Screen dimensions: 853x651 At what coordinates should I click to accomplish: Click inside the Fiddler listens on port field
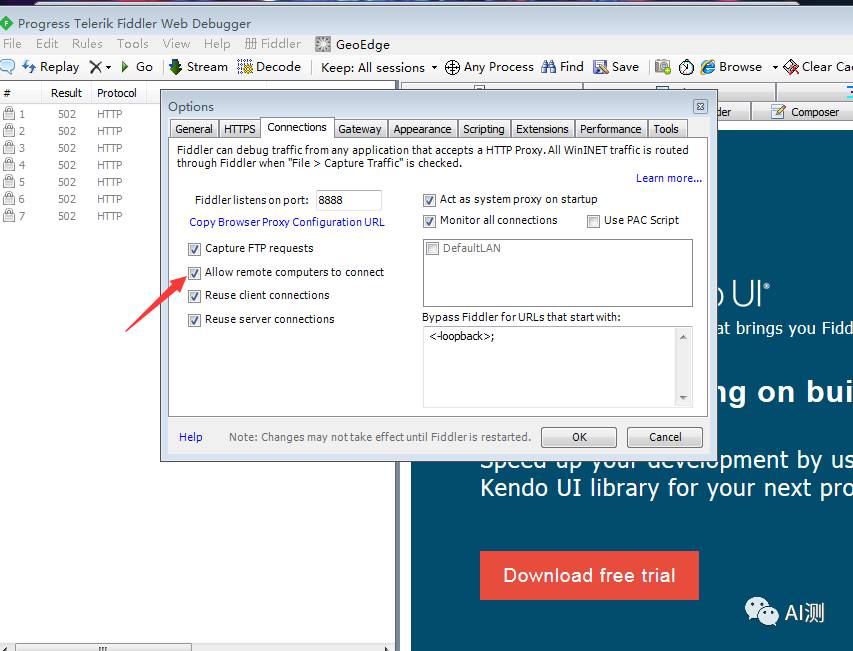point(348,199)
